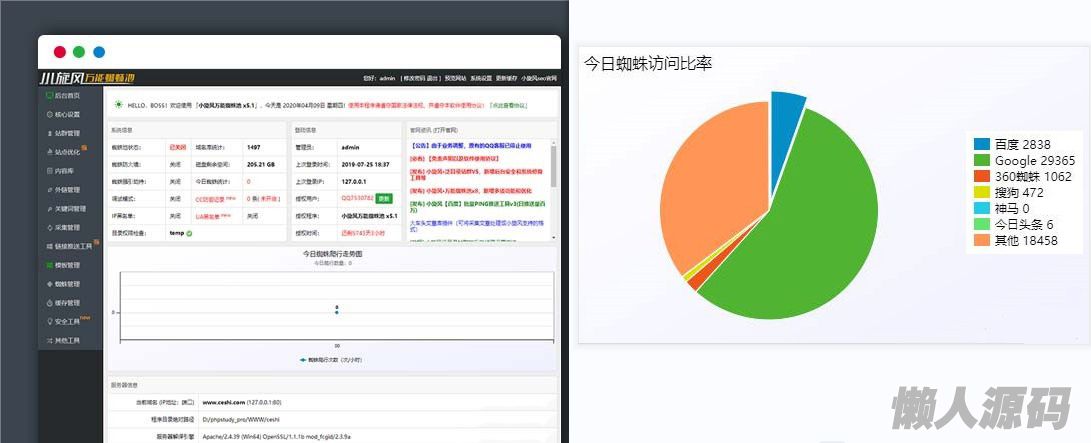Open 关键词管理 in the sidebar
Viewport: 1091px width, 443px height.
70,209
